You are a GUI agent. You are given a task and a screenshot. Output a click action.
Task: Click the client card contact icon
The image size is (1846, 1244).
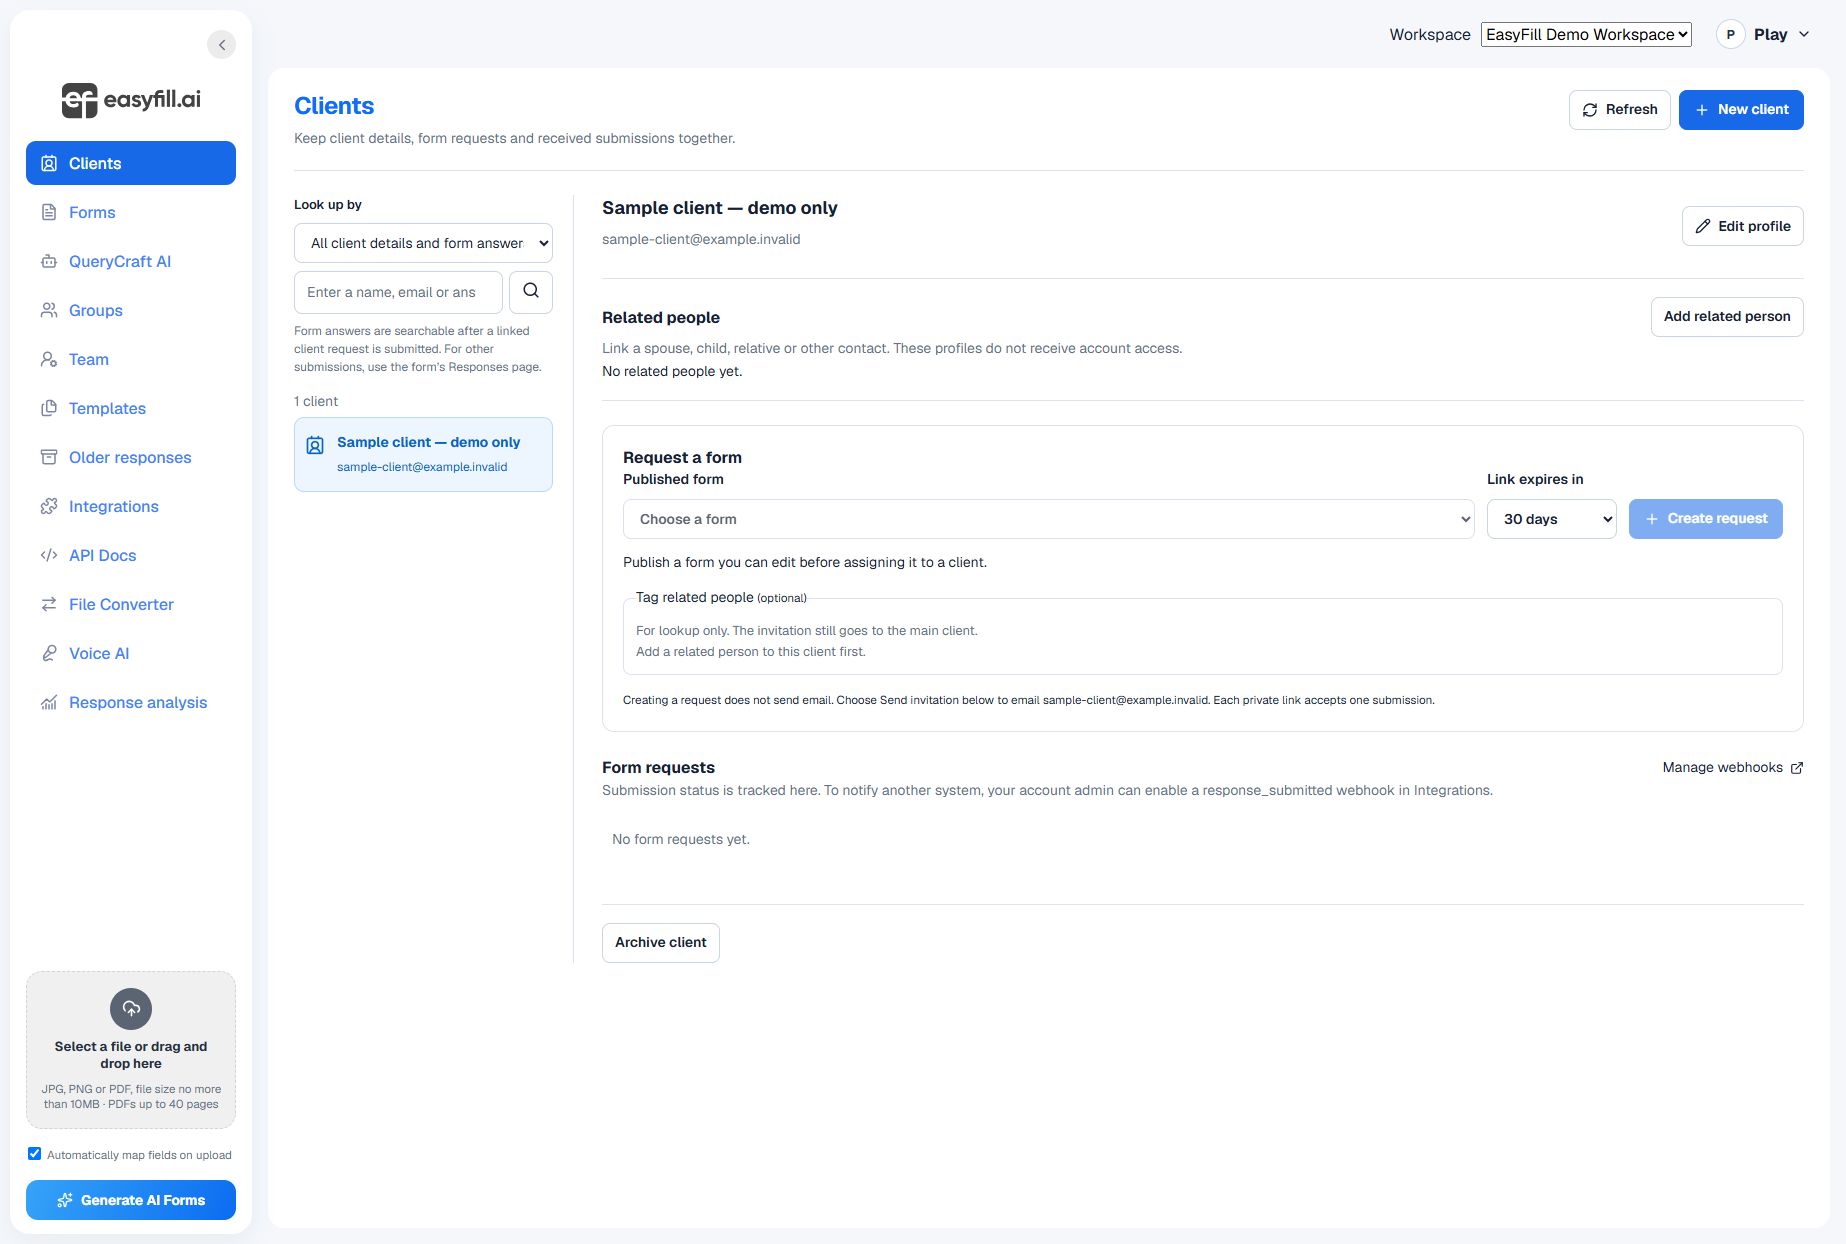pos(315,445)
